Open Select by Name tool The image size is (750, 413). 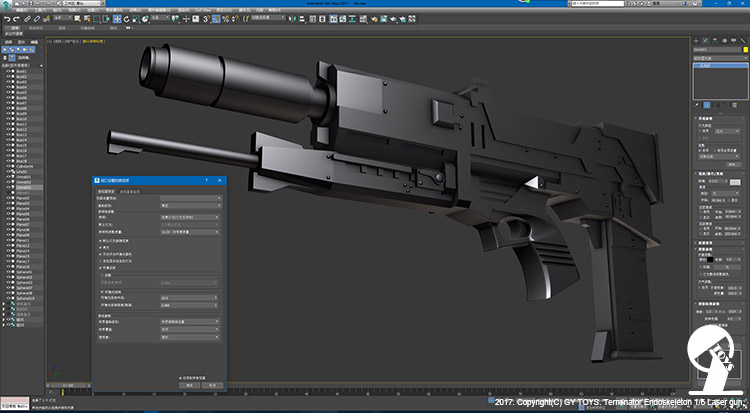pyautogui.click(x=87, y=19)
